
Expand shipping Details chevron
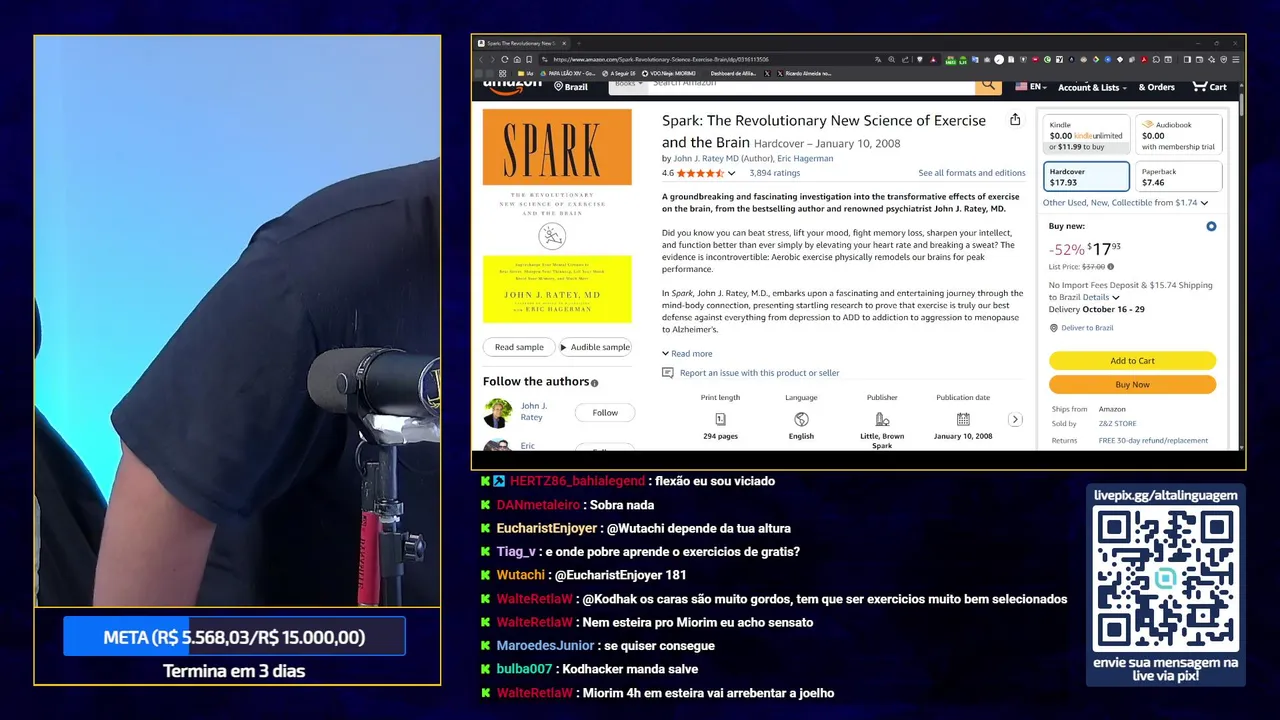1116,297
